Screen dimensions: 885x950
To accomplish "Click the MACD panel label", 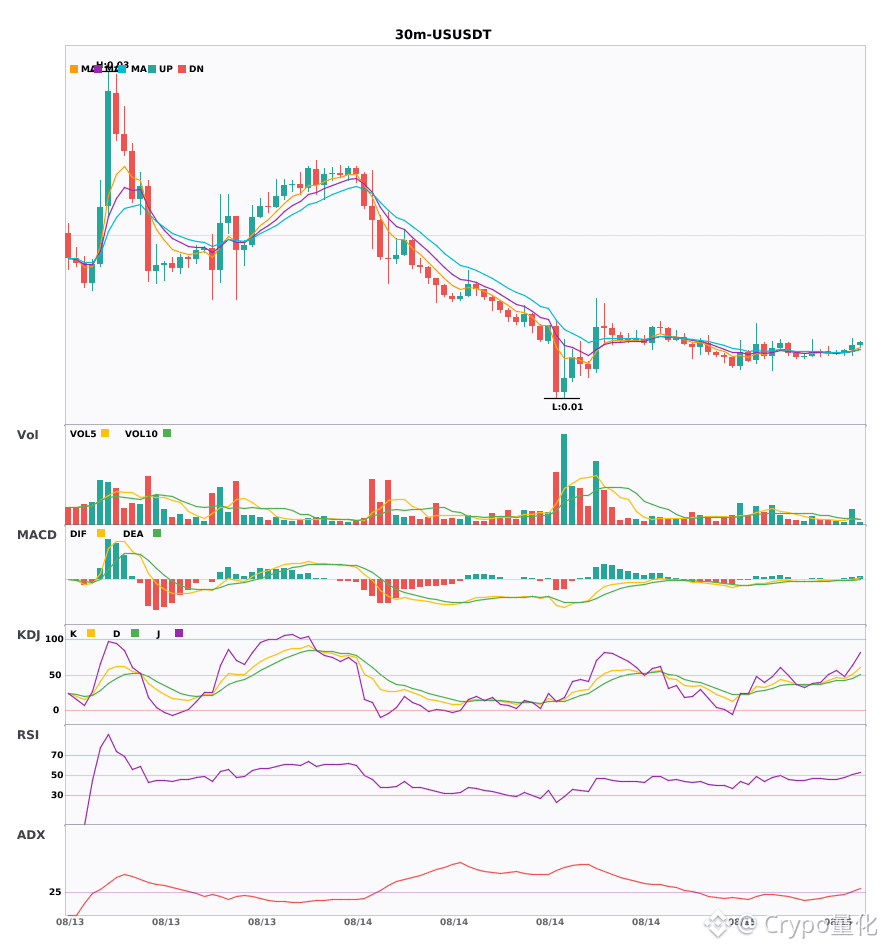I will (x=36, y=535).
